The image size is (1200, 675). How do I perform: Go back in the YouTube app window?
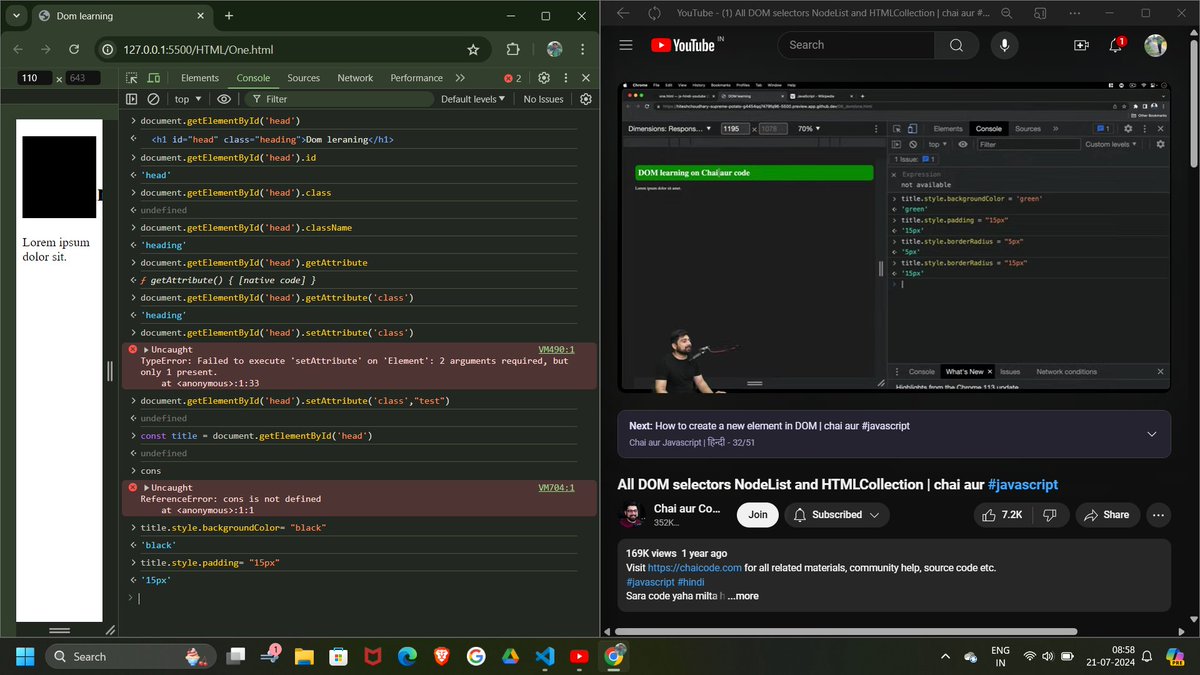pyautogui.click(x=623, y=13)
